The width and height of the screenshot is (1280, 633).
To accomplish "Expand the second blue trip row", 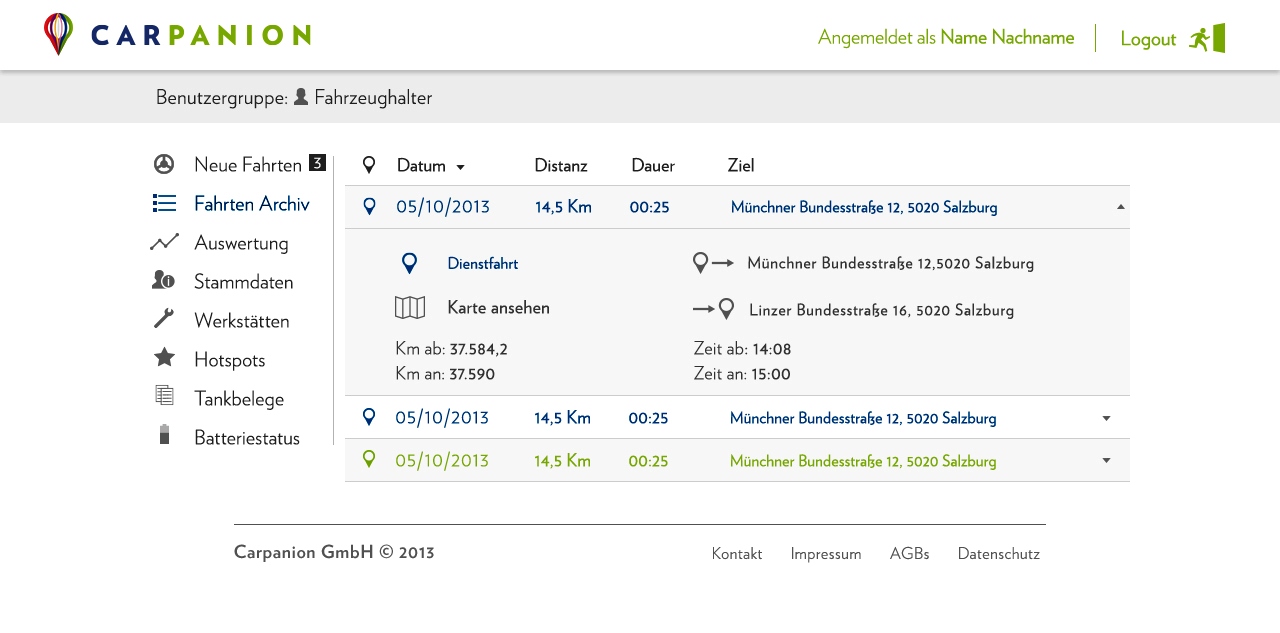I will coord(1106,418).
